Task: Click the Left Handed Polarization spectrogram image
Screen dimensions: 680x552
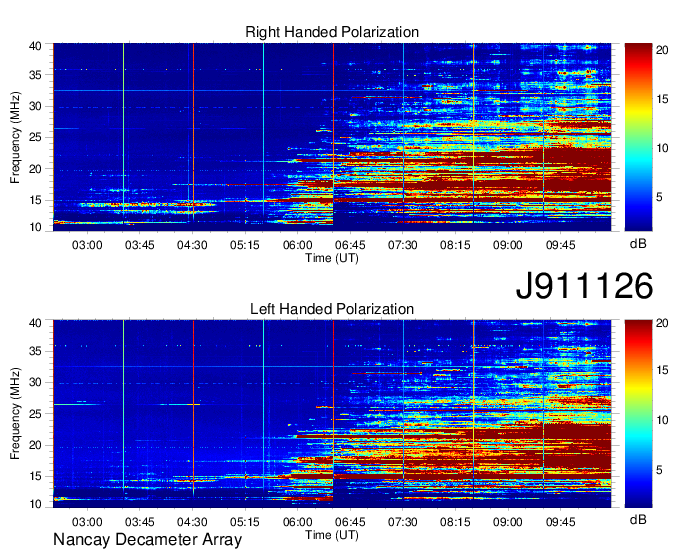Action: tap(332, 414)
